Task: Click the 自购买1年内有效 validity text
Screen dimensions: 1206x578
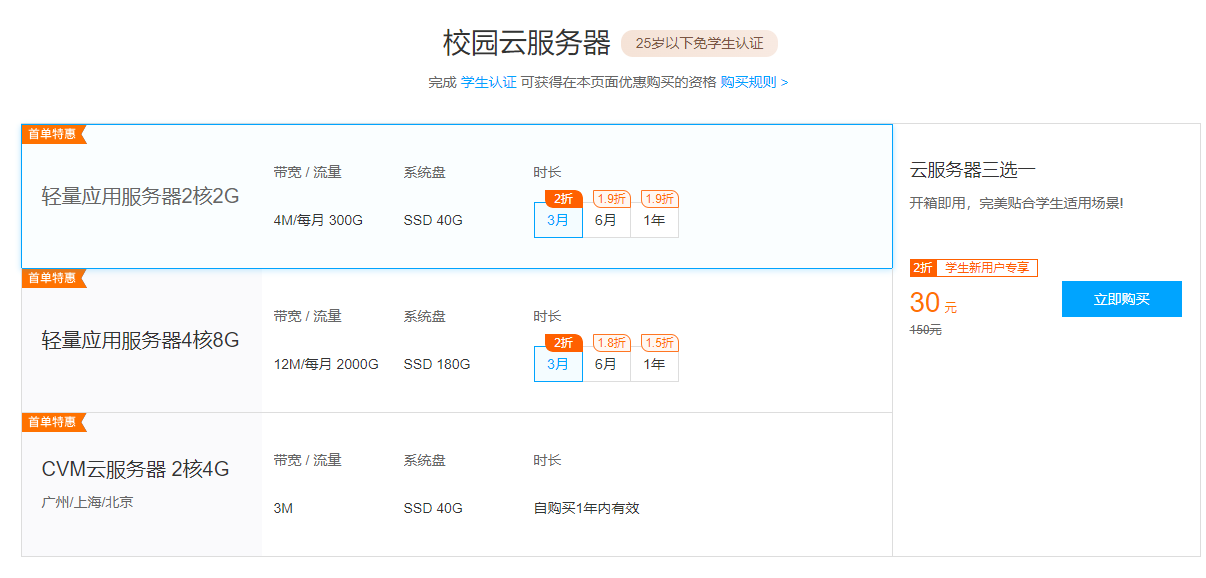Action: 586,508
